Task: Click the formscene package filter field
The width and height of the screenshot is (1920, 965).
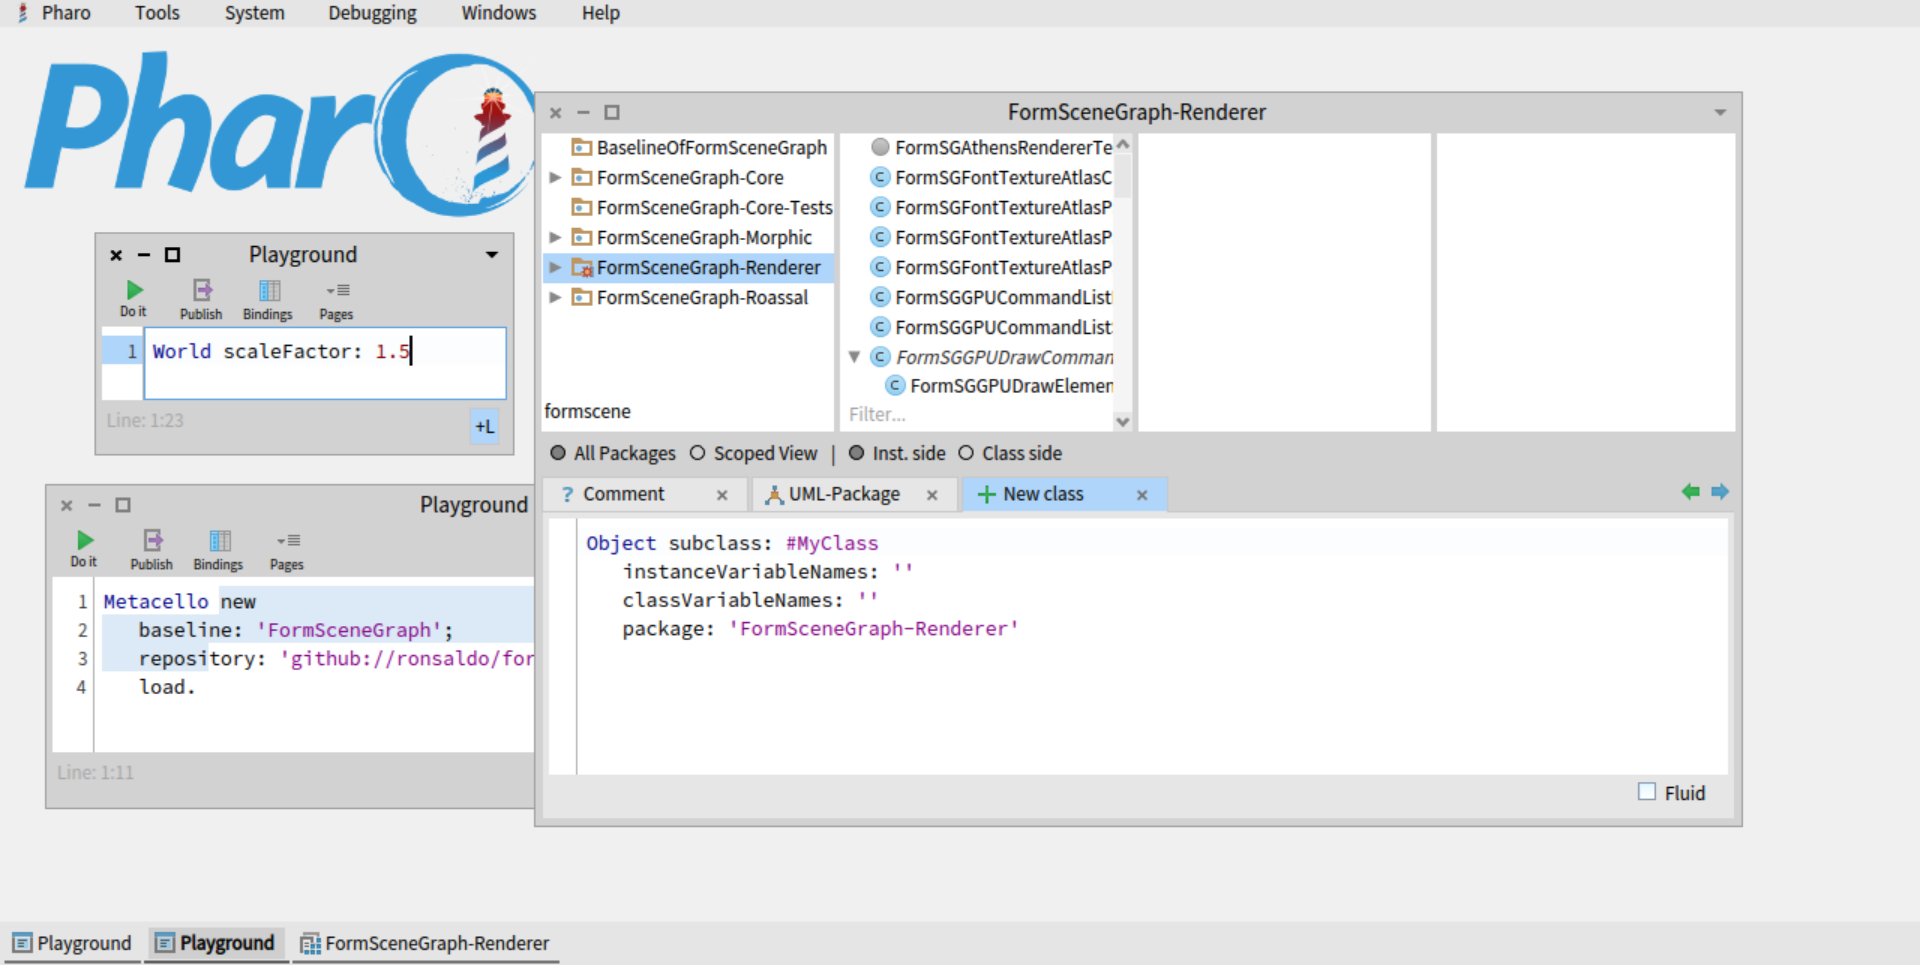Action: 687,411
